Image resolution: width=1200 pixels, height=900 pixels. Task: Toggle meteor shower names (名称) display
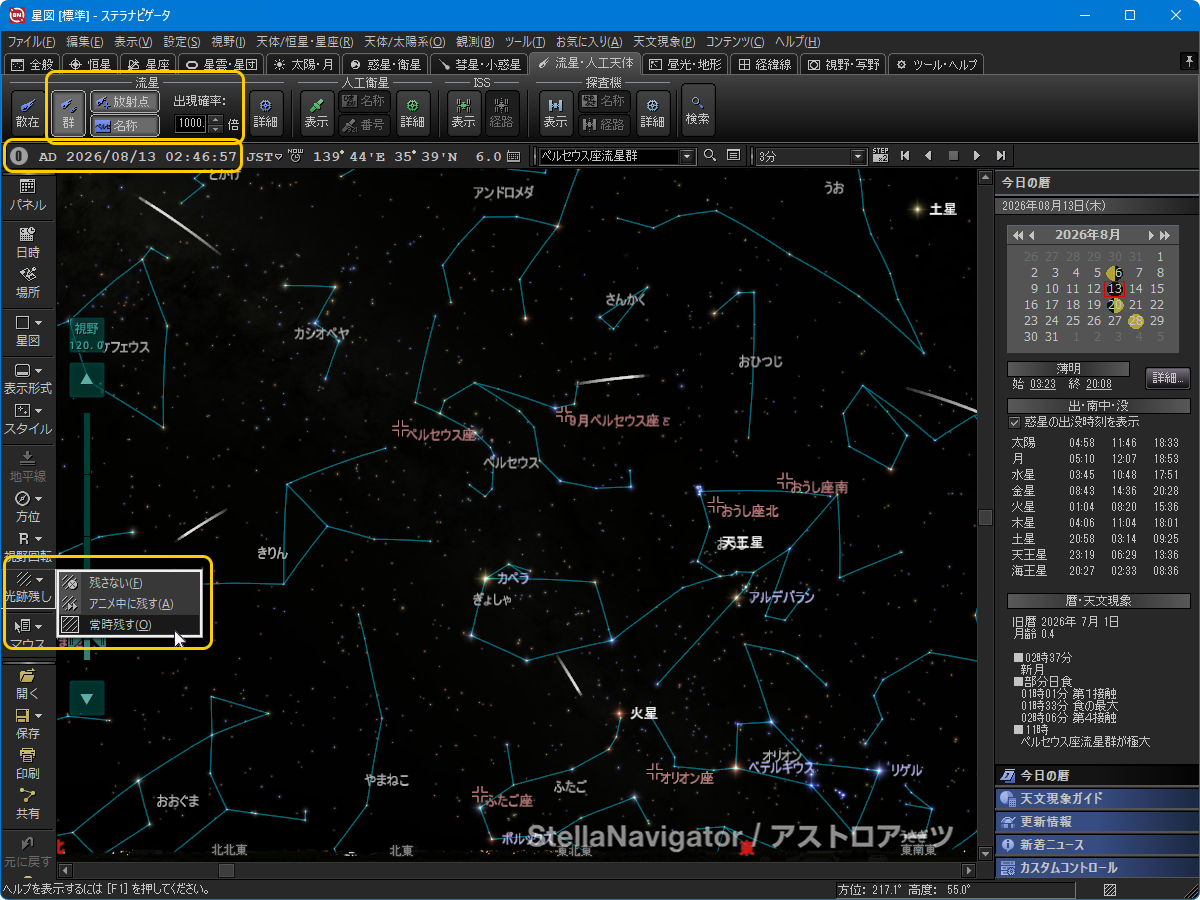[x=125, y=125]
